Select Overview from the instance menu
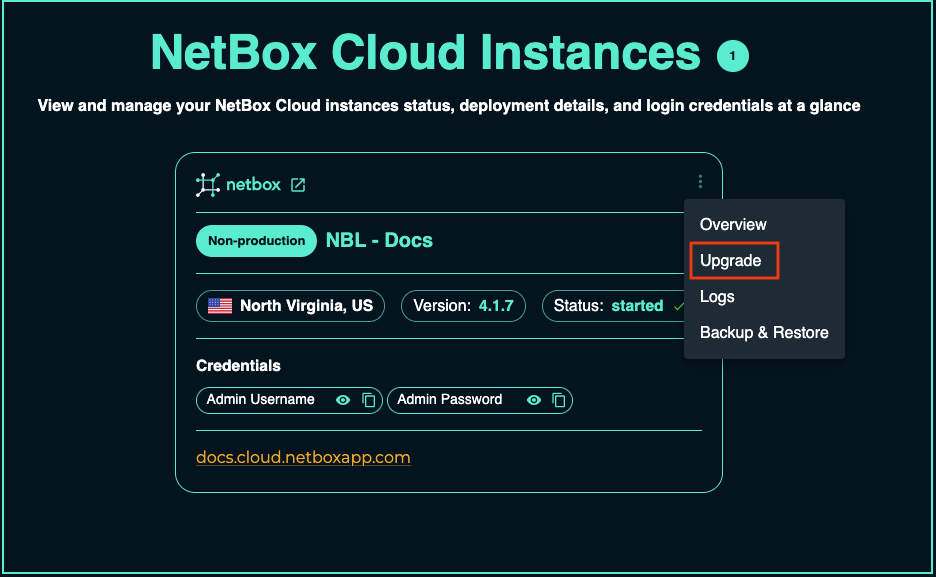 point(733,225)
